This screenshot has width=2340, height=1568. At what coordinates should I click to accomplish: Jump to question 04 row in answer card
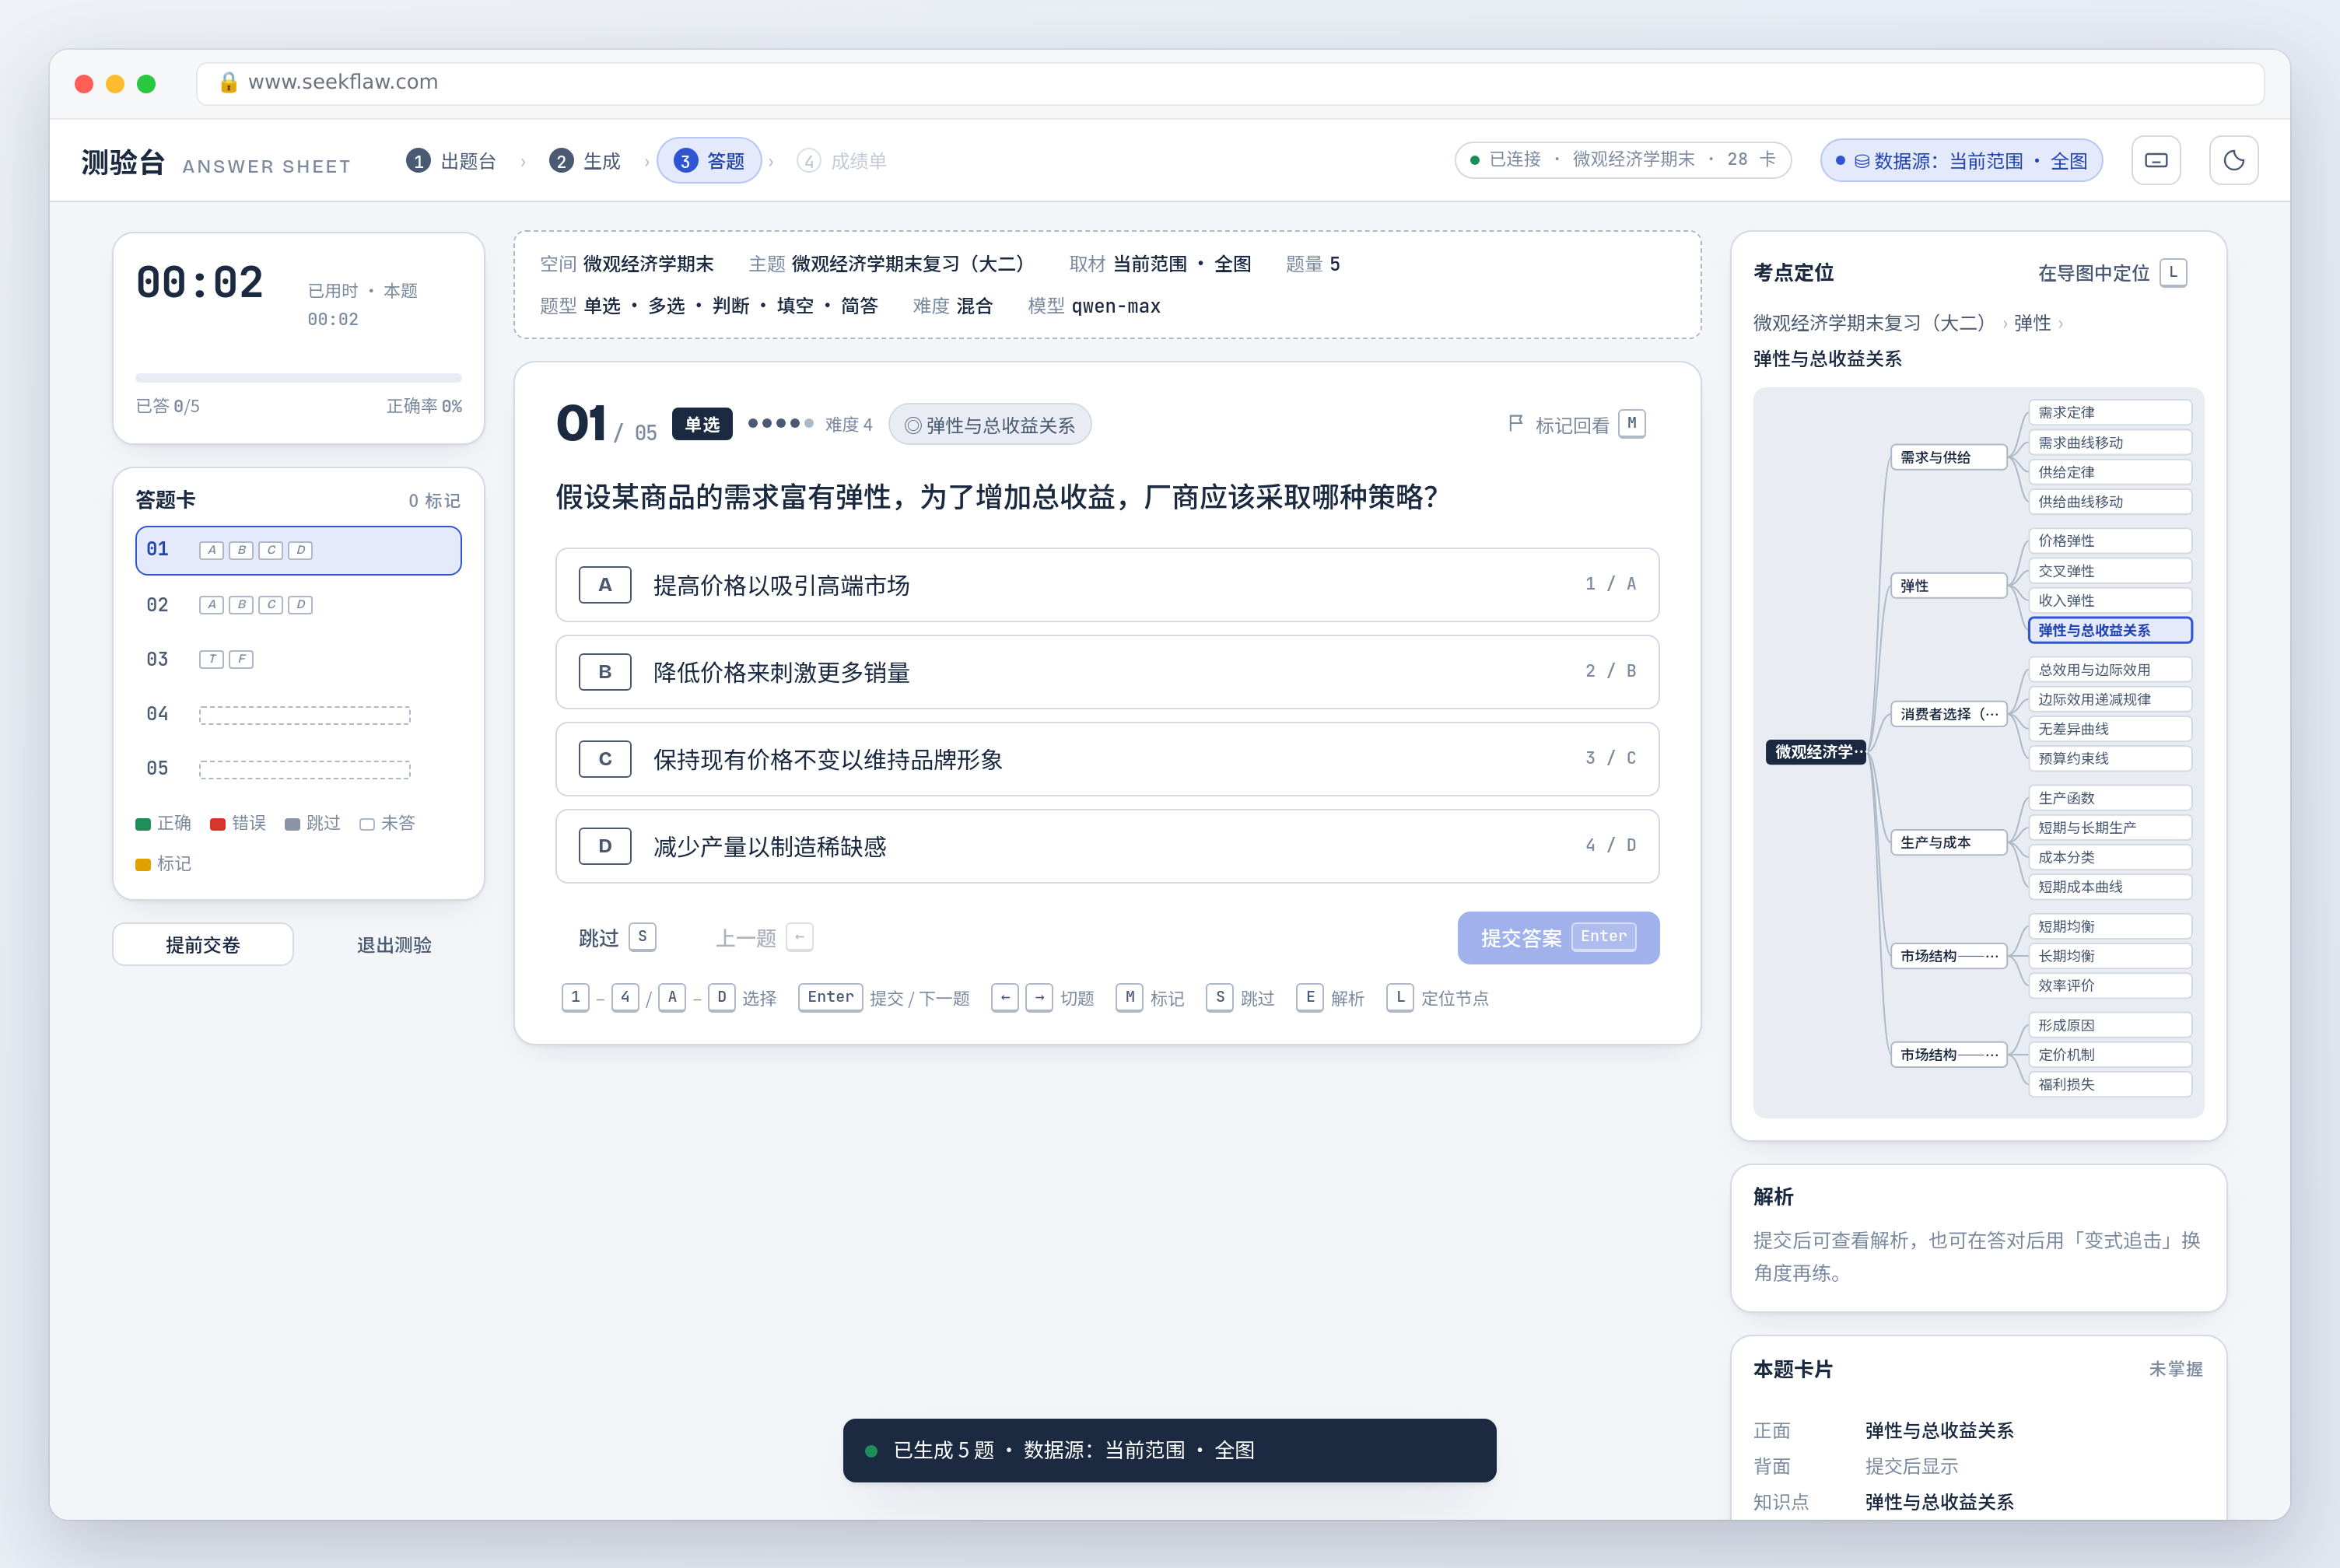click(x=298, y=714)
